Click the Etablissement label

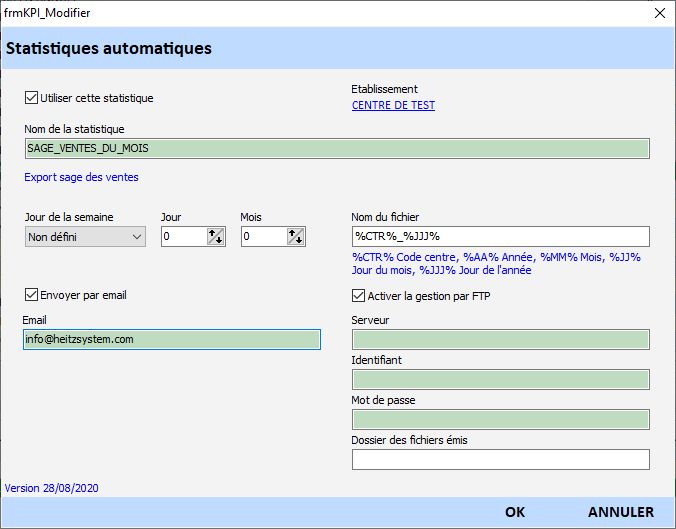point(384,89)
